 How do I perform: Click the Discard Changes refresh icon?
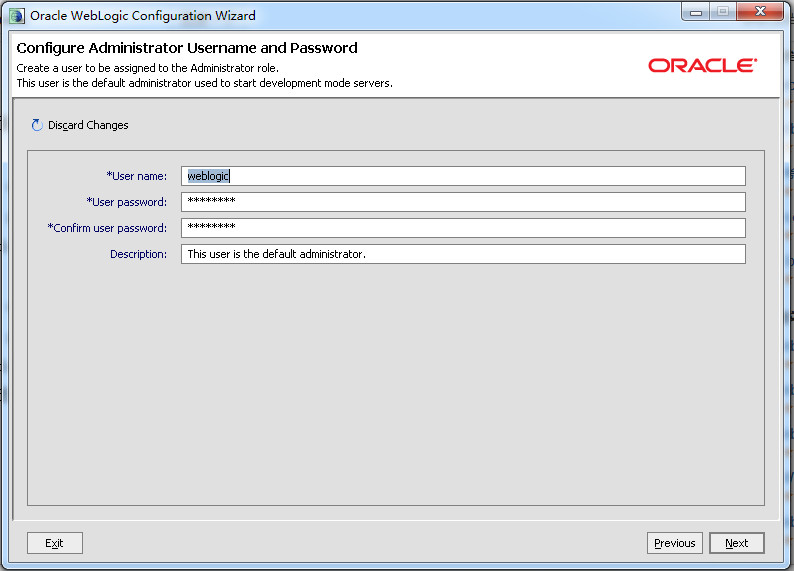coord(37,125)
